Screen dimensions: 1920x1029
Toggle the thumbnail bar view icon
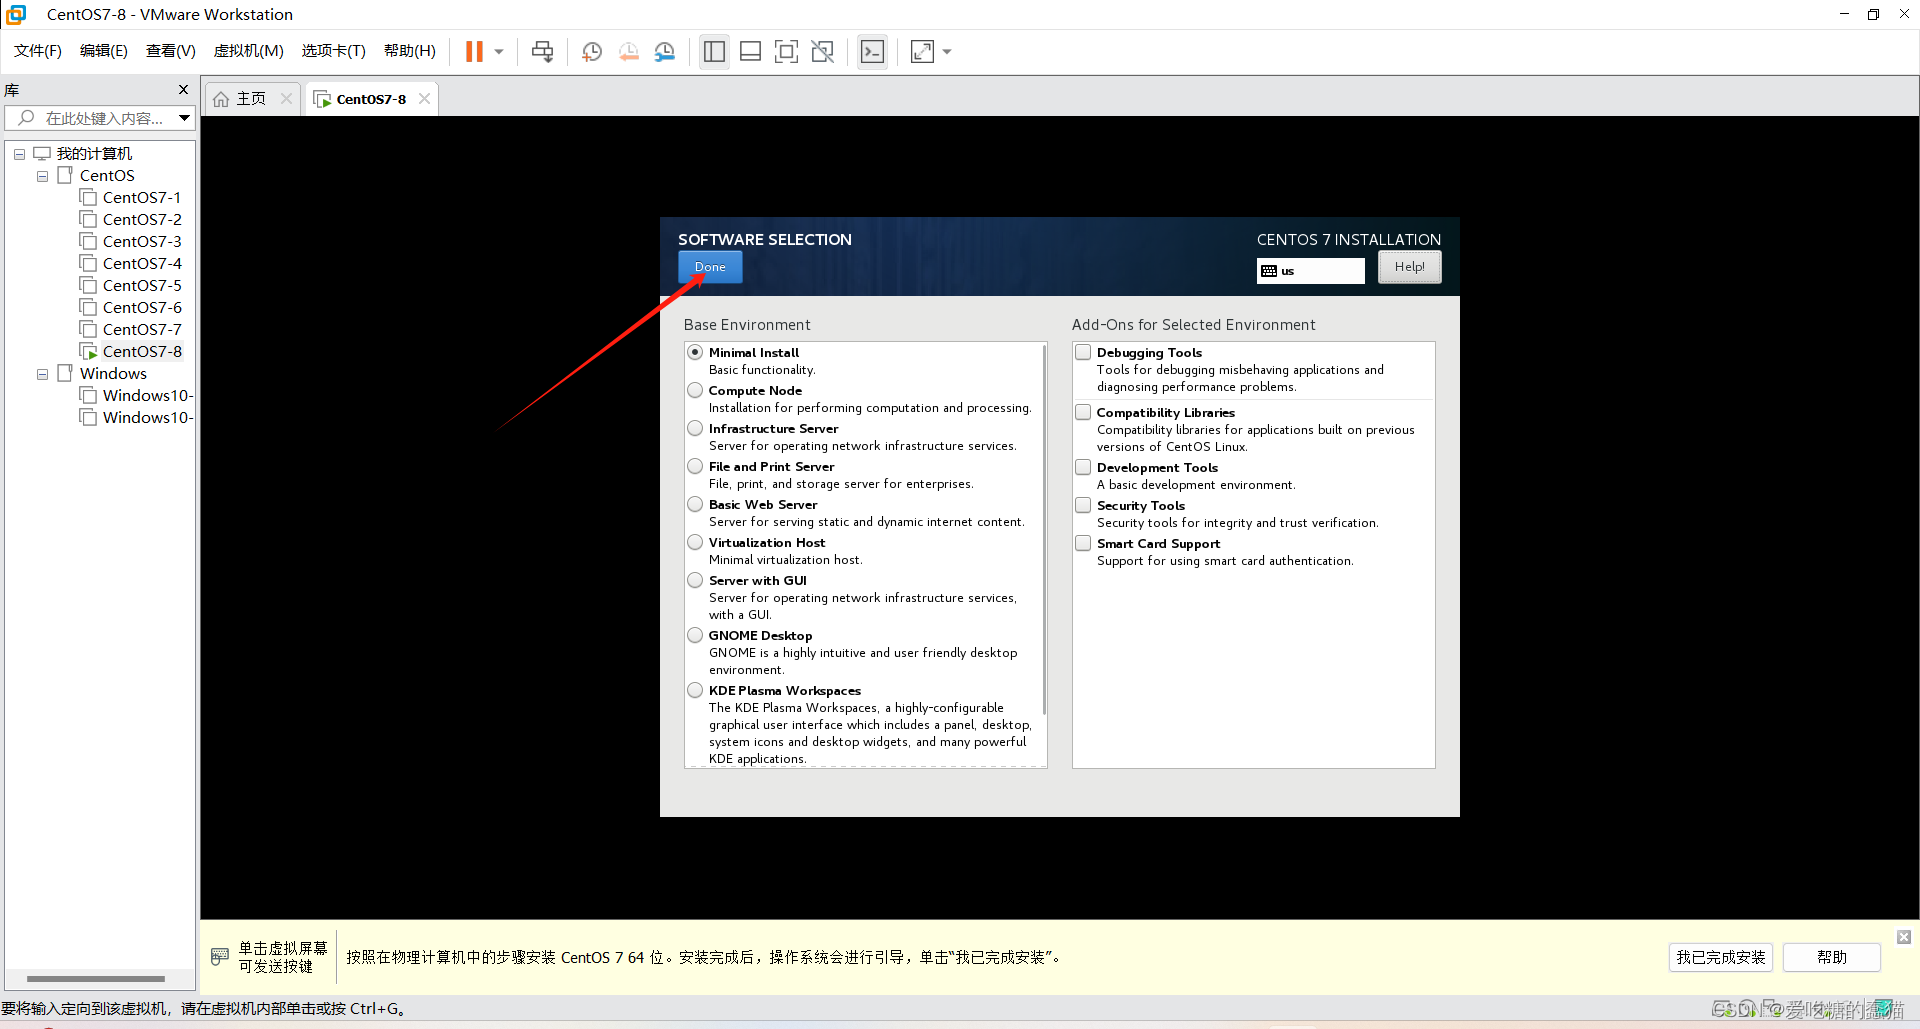(x=750, y=52)
